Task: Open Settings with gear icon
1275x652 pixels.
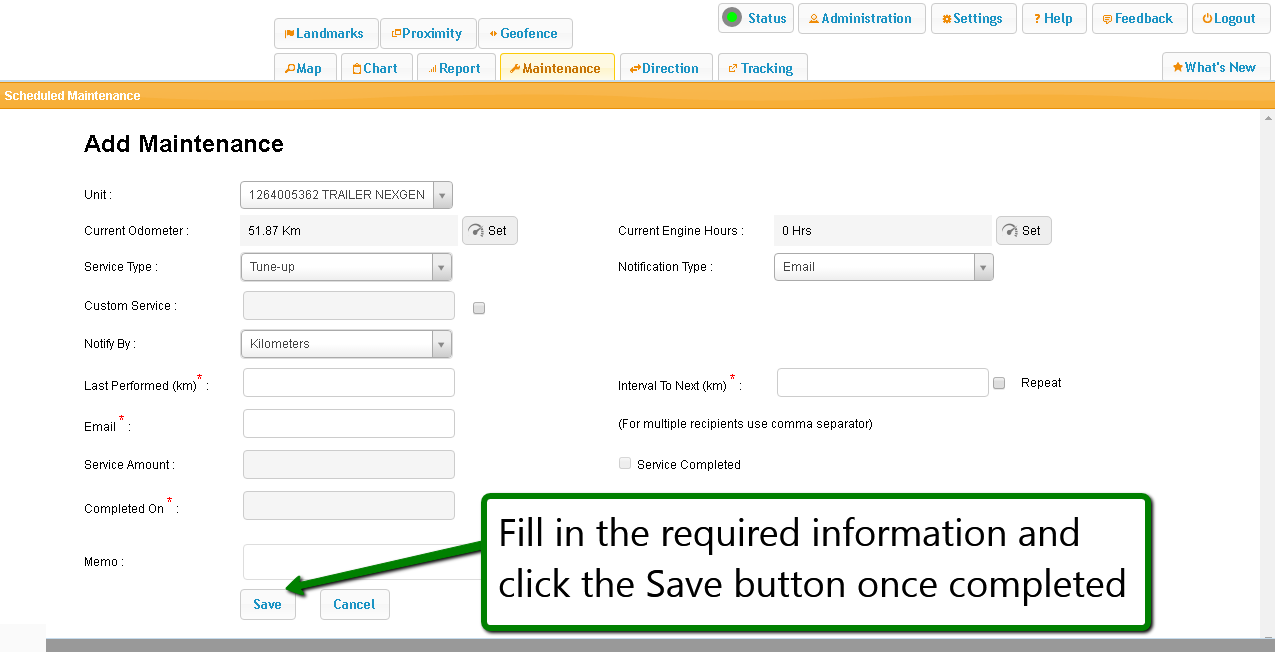Action: pyautogui.click(x=973, y=19)
